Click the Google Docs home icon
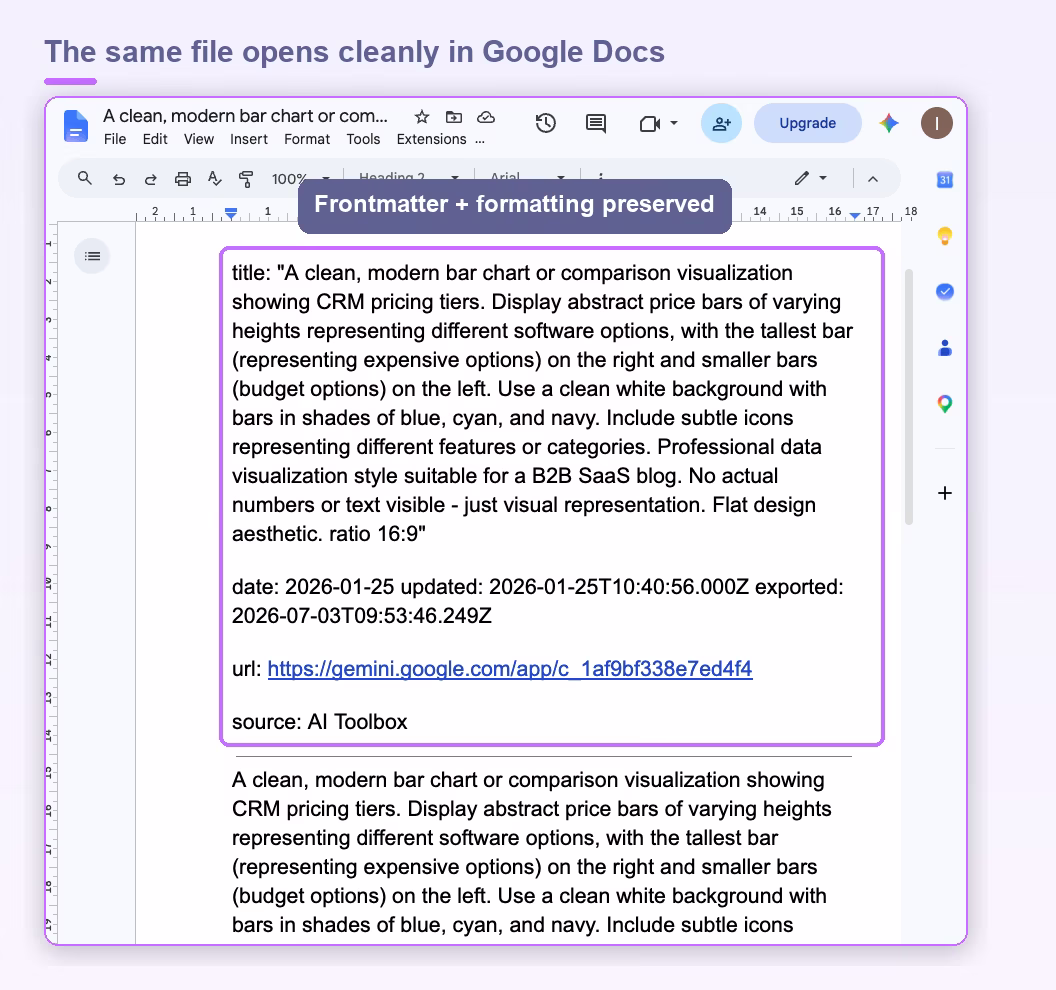Viewport: 1056px width, 990px height. (x=75, y=126)
